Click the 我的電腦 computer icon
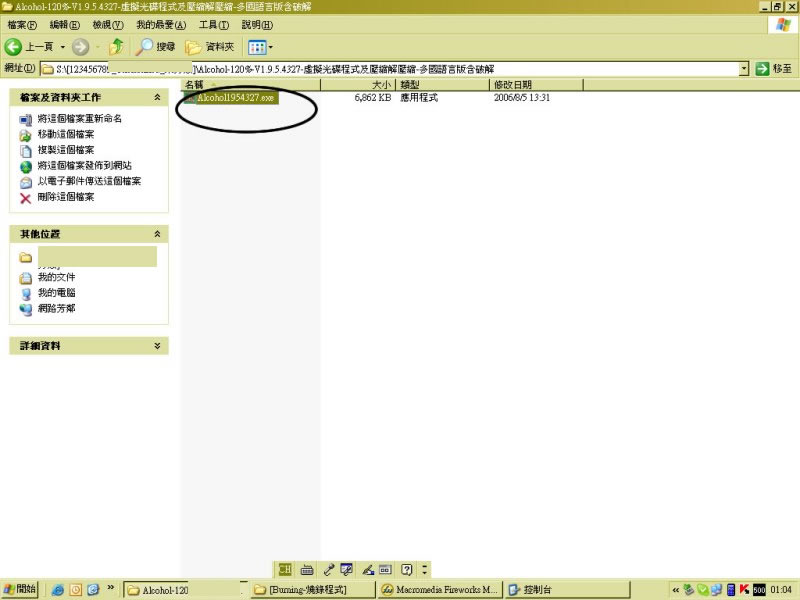 coord(26,294)
